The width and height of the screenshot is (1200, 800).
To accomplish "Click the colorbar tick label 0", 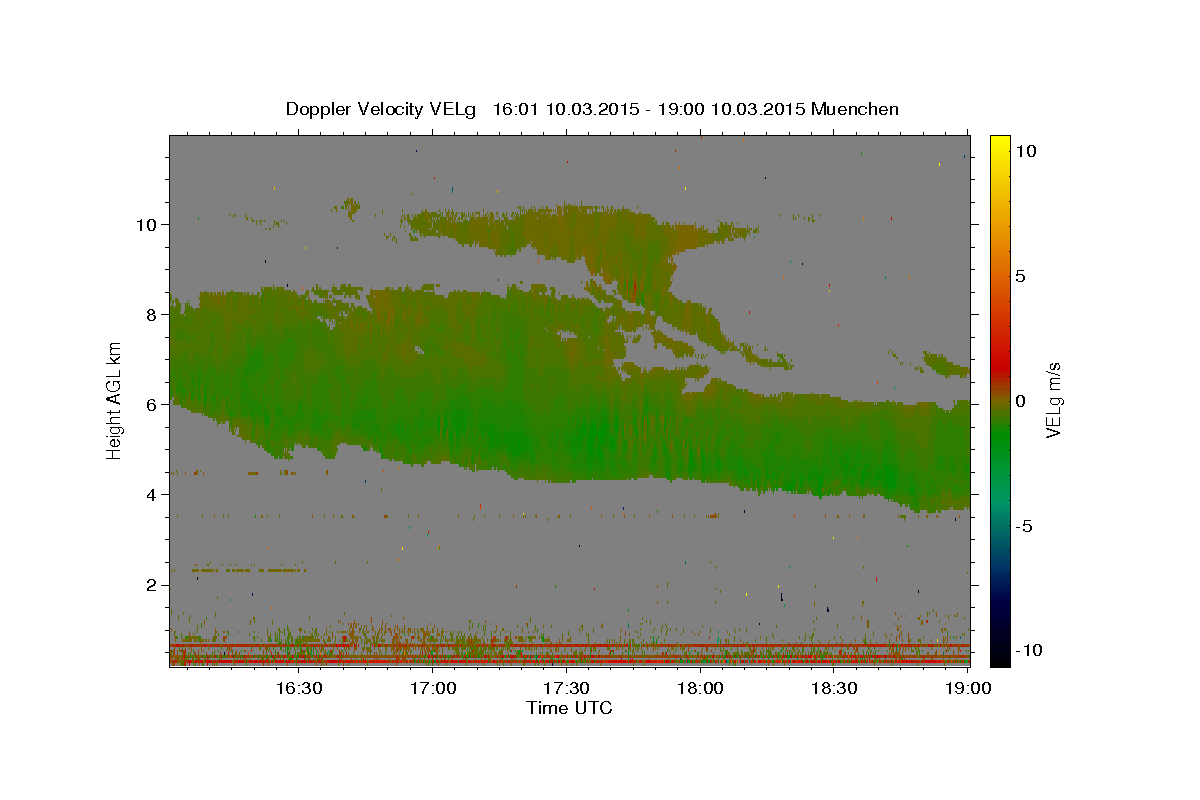I will tap(1020, 401).
